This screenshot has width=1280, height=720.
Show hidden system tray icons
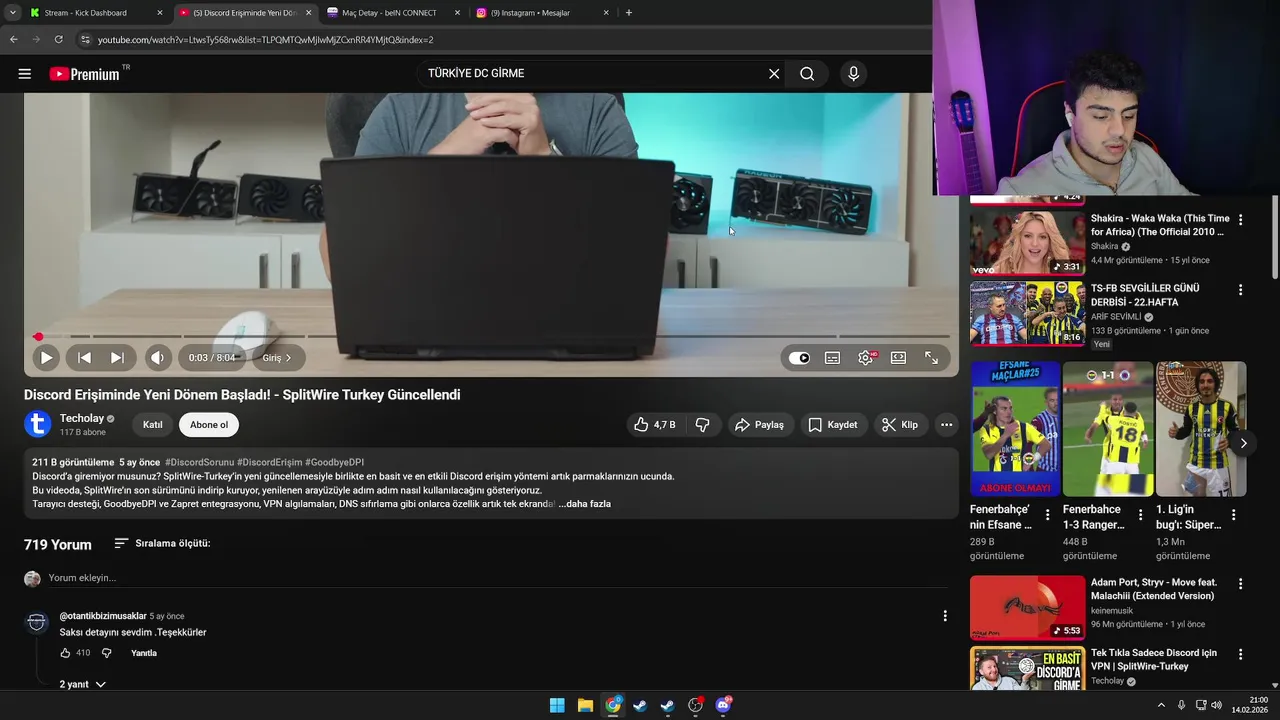1161,705
